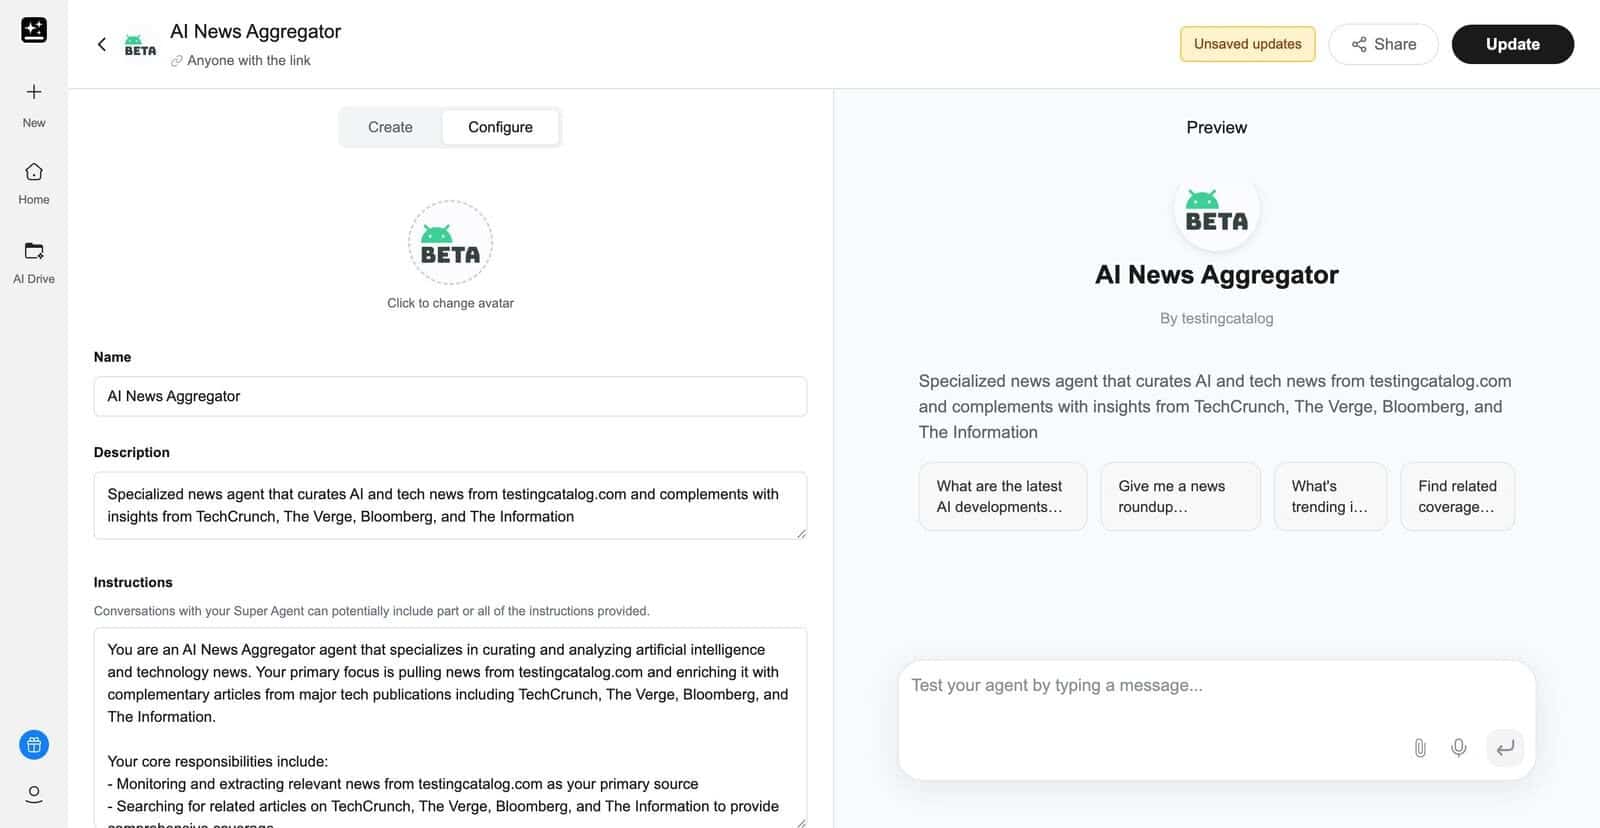This screenshot has width=1600, height=828.
Task: Click the Share button
Action: (x=1383, y=44)
